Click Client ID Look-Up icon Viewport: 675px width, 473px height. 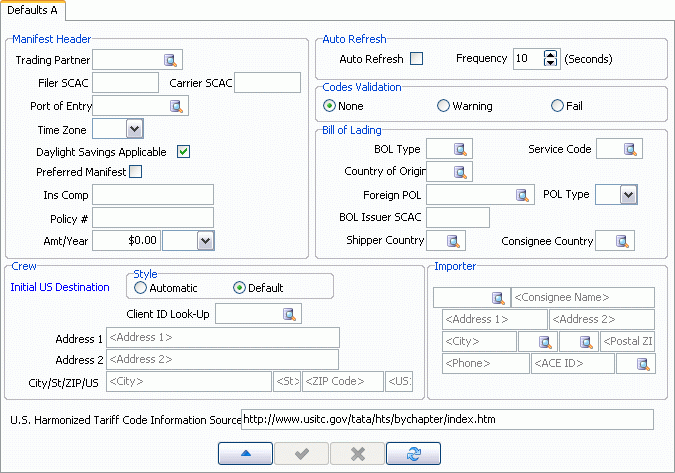(x=289, y=314)
